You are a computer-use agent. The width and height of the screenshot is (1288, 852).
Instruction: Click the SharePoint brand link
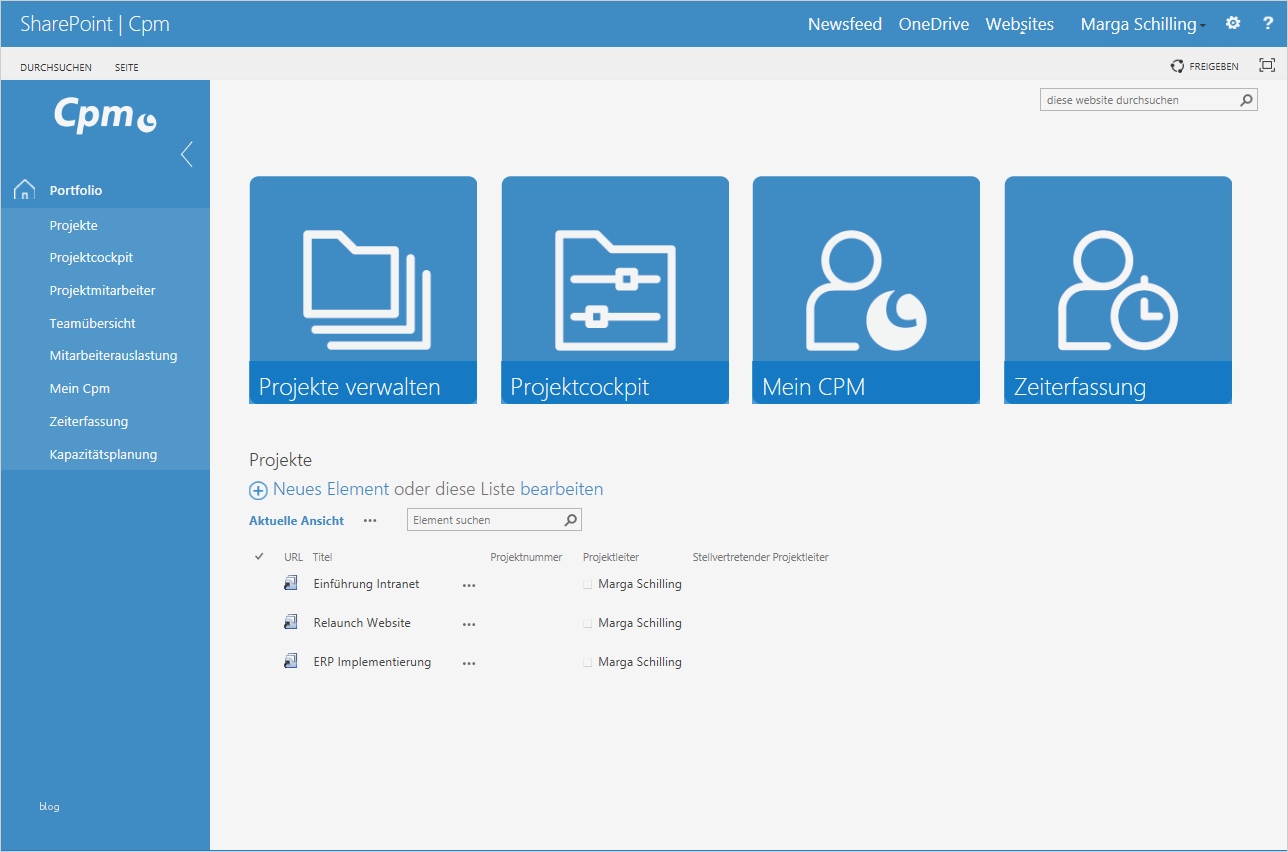pos(67,24)
